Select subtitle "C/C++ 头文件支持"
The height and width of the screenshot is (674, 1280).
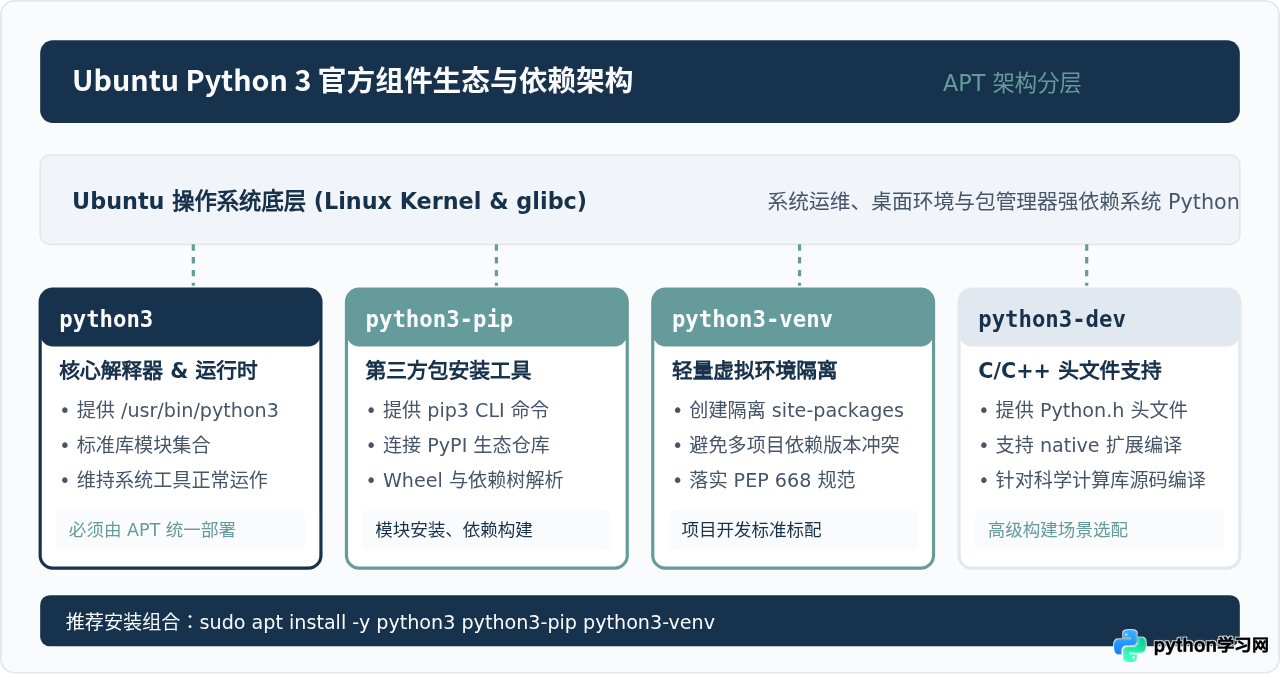1069,371
